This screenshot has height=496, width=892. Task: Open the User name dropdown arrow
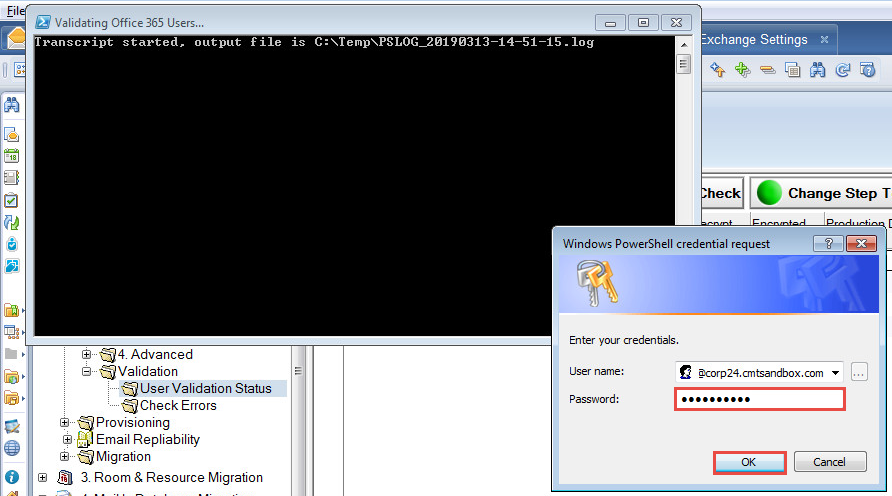coord(835,373)
